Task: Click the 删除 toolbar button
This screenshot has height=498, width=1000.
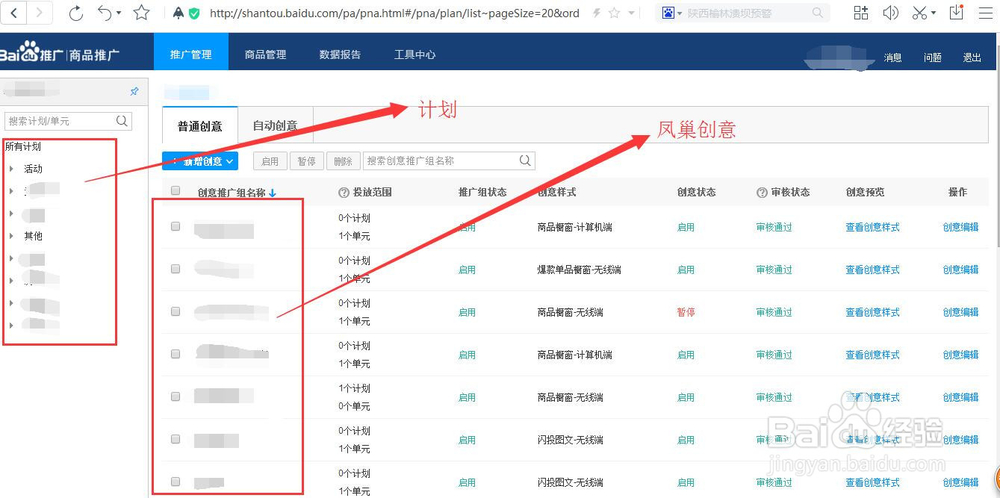Action: point(343,161)
